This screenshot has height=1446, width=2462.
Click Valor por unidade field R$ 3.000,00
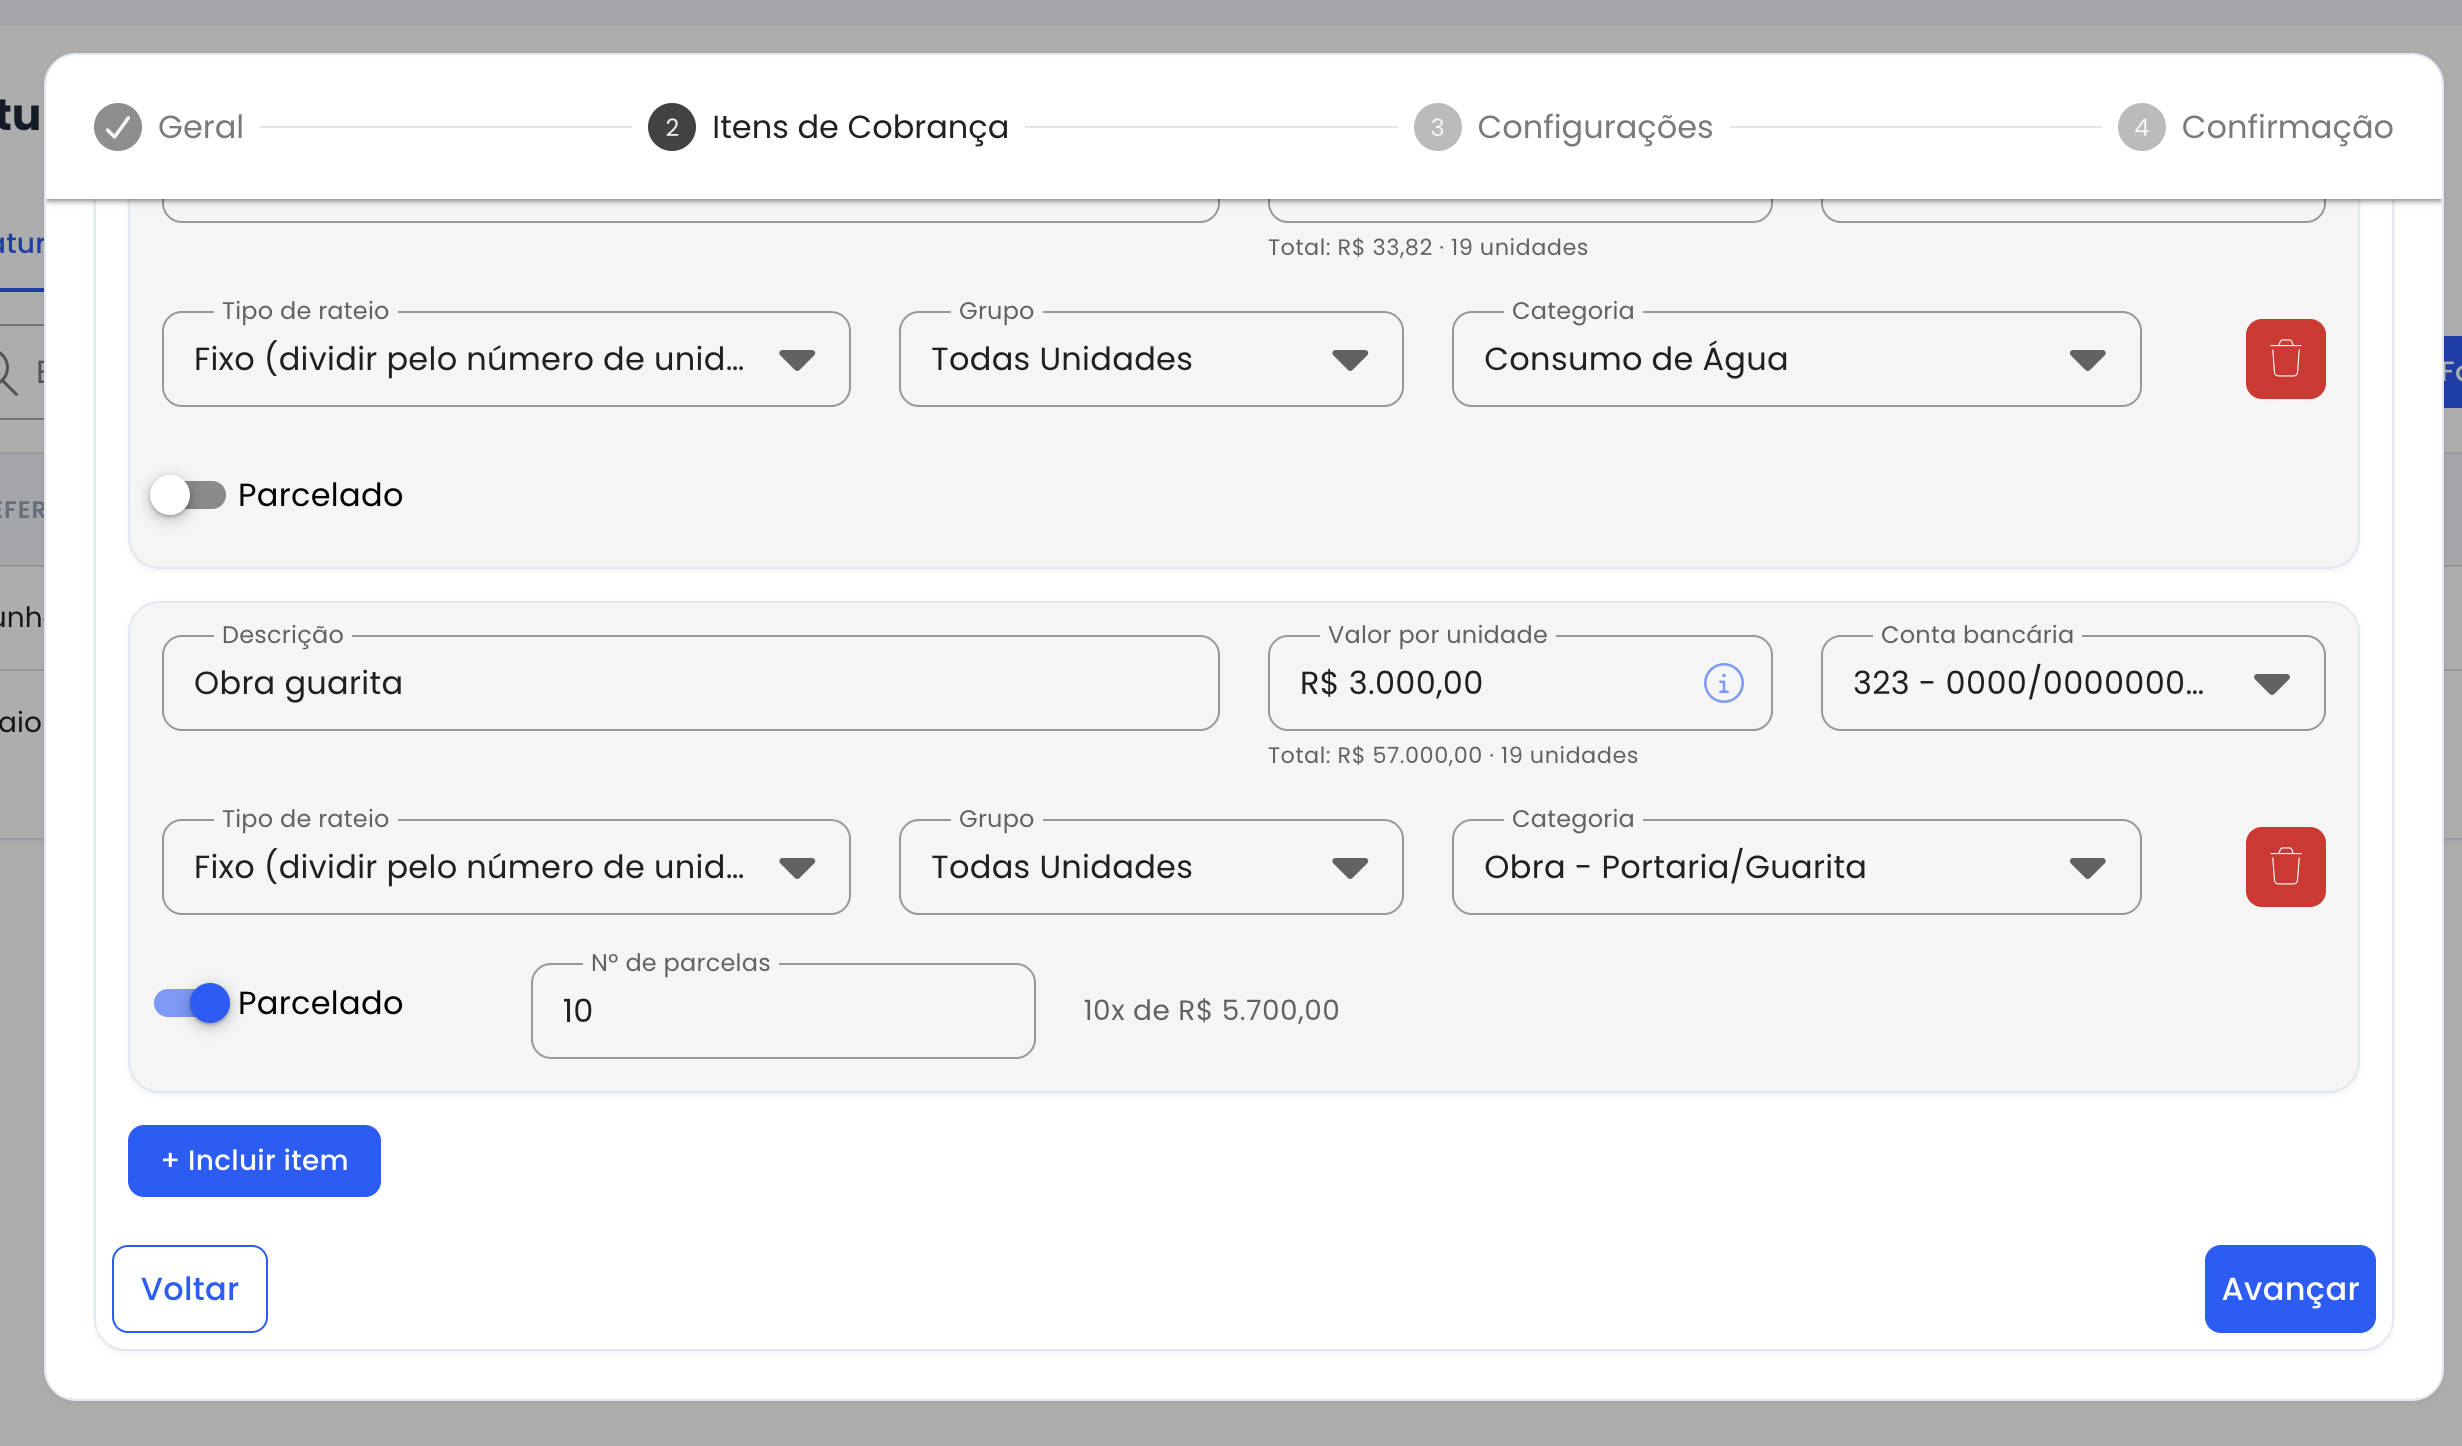(x=1520, y=683)
